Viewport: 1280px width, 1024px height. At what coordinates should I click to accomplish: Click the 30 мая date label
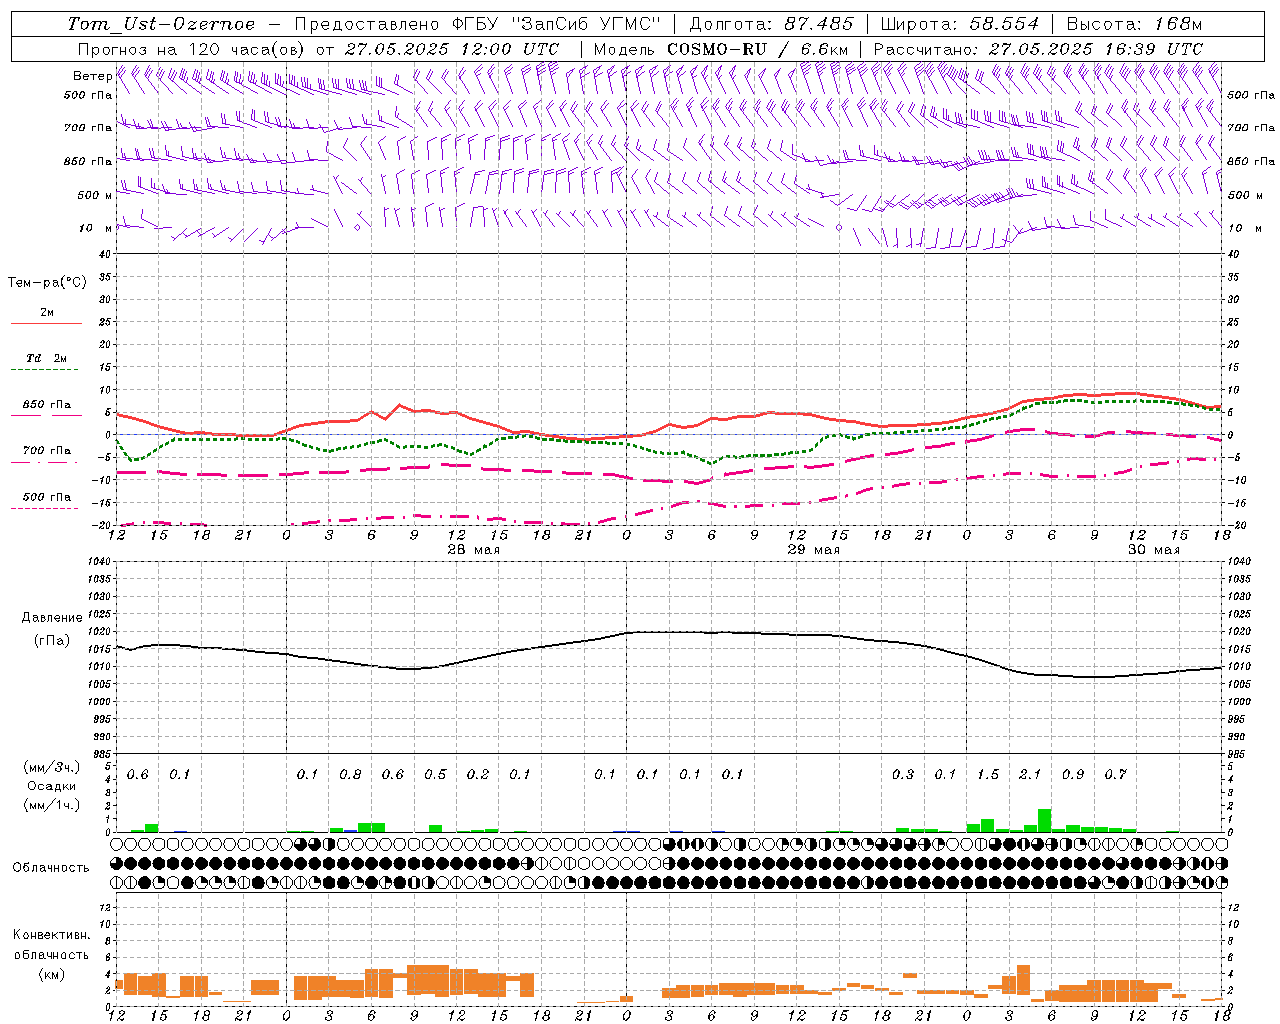pos(1154,550)
